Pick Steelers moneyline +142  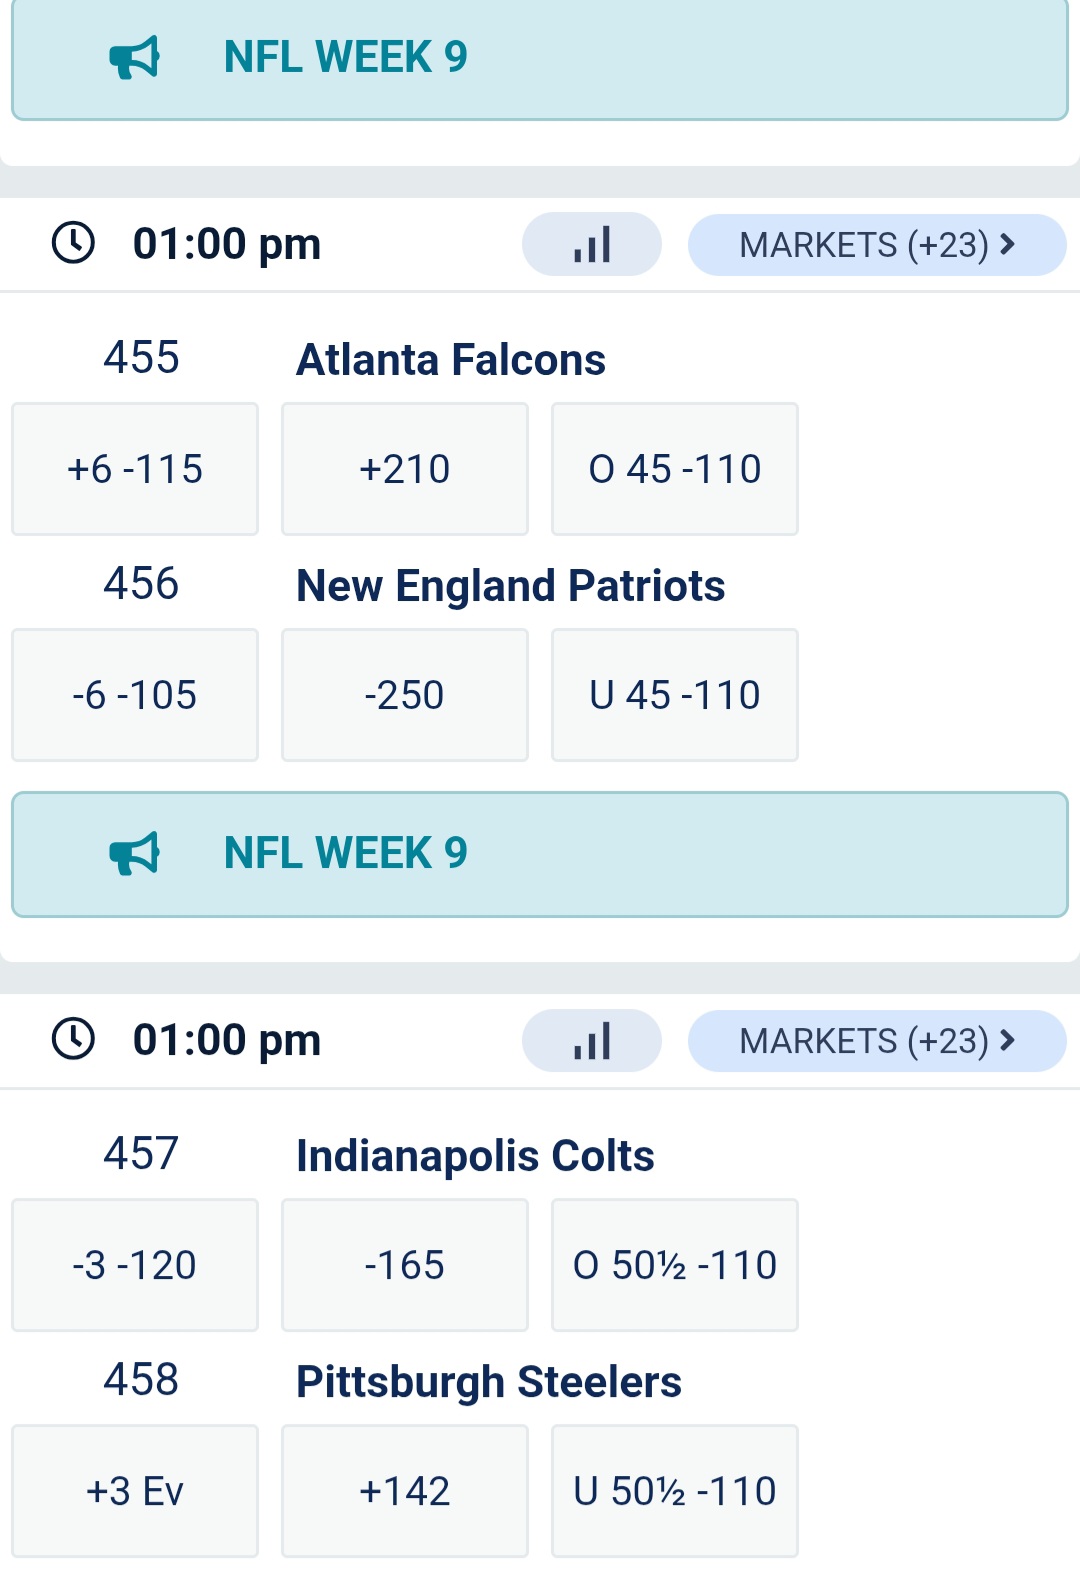pos(405,1491)
